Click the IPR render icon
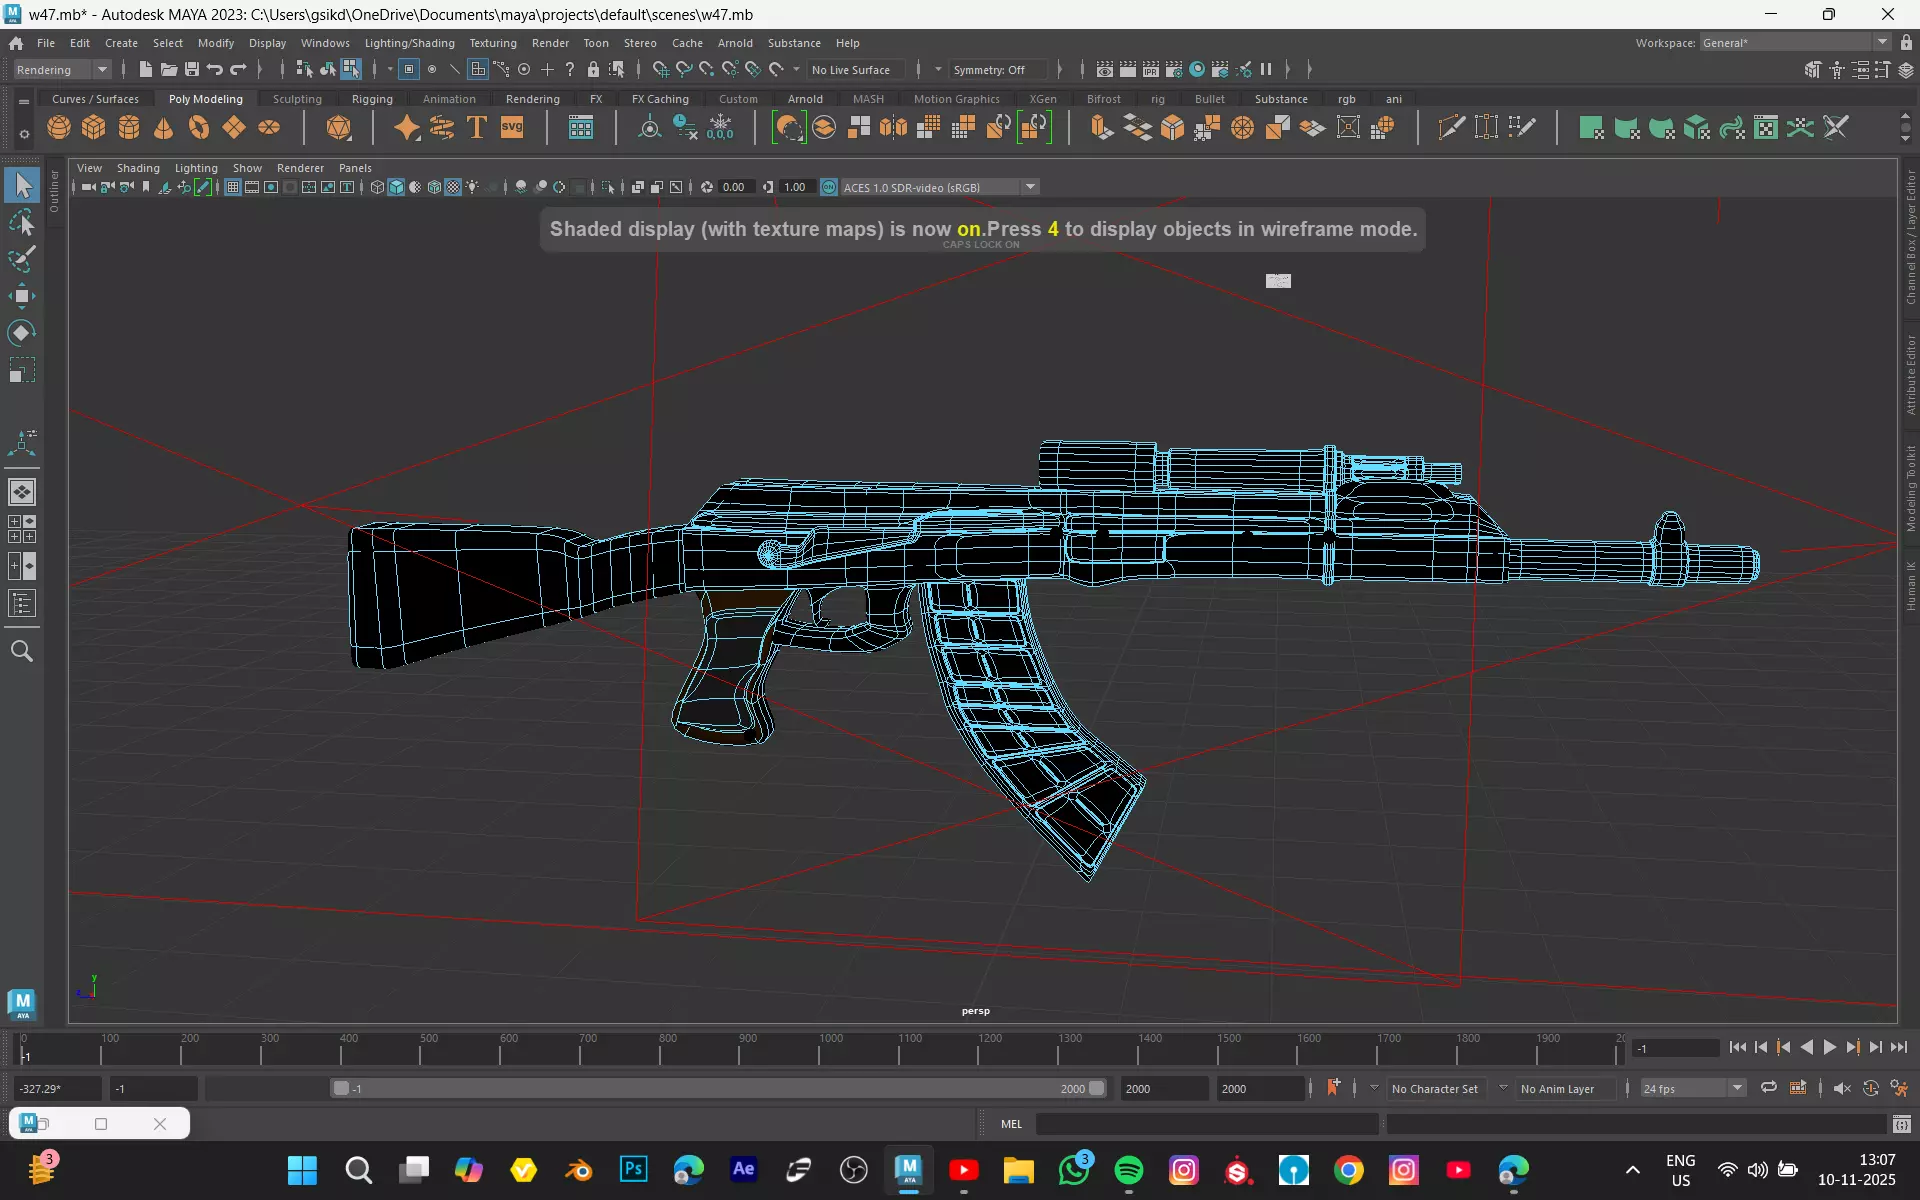 point(1150,69)
